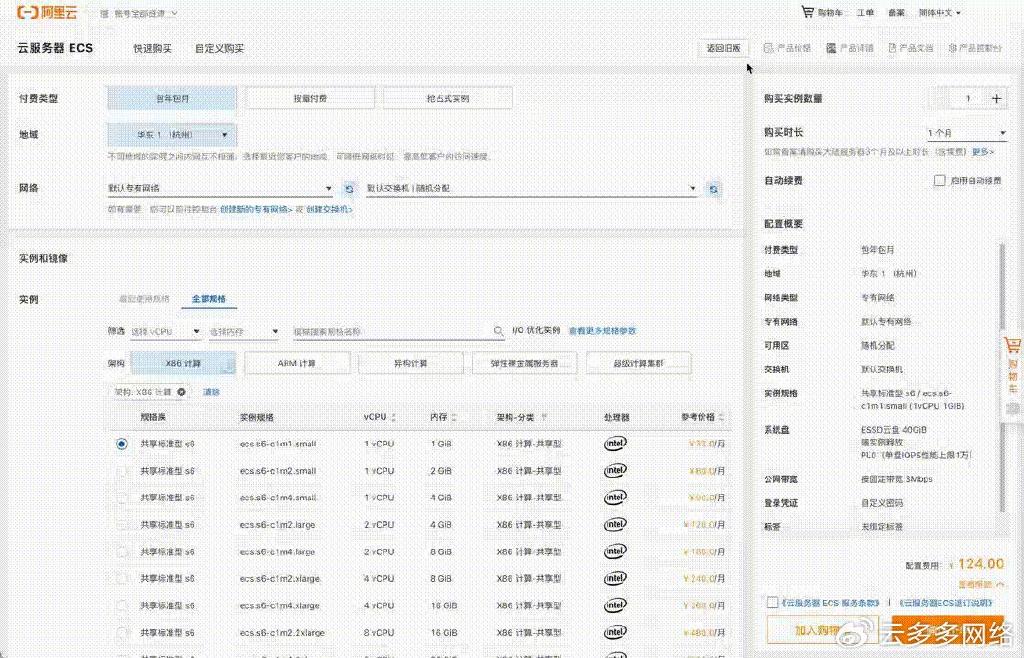Screen dimensions: 1024x658
Task: Refresh the 默认专有网络 list
Action: tap(349, 189)
